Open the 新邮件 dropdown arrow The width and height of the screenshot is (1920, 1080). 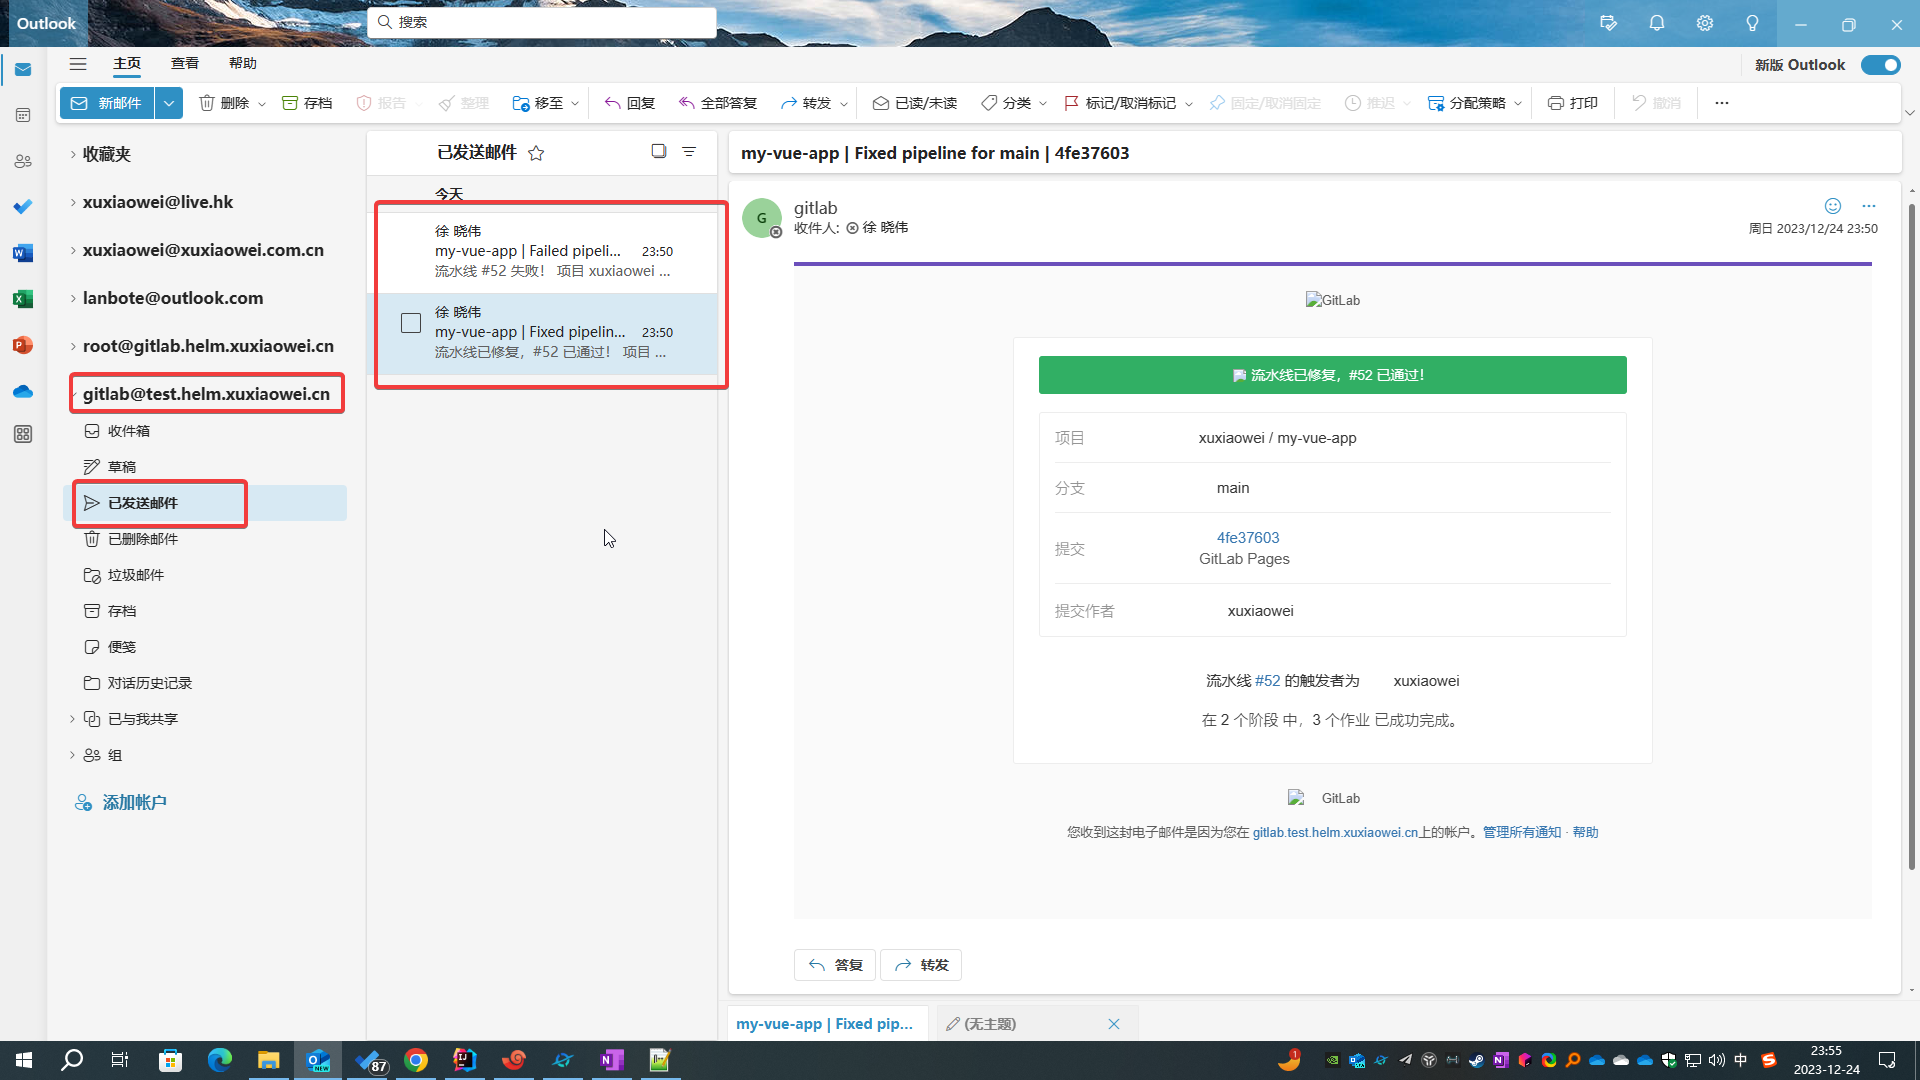click(x=169, y=103)
